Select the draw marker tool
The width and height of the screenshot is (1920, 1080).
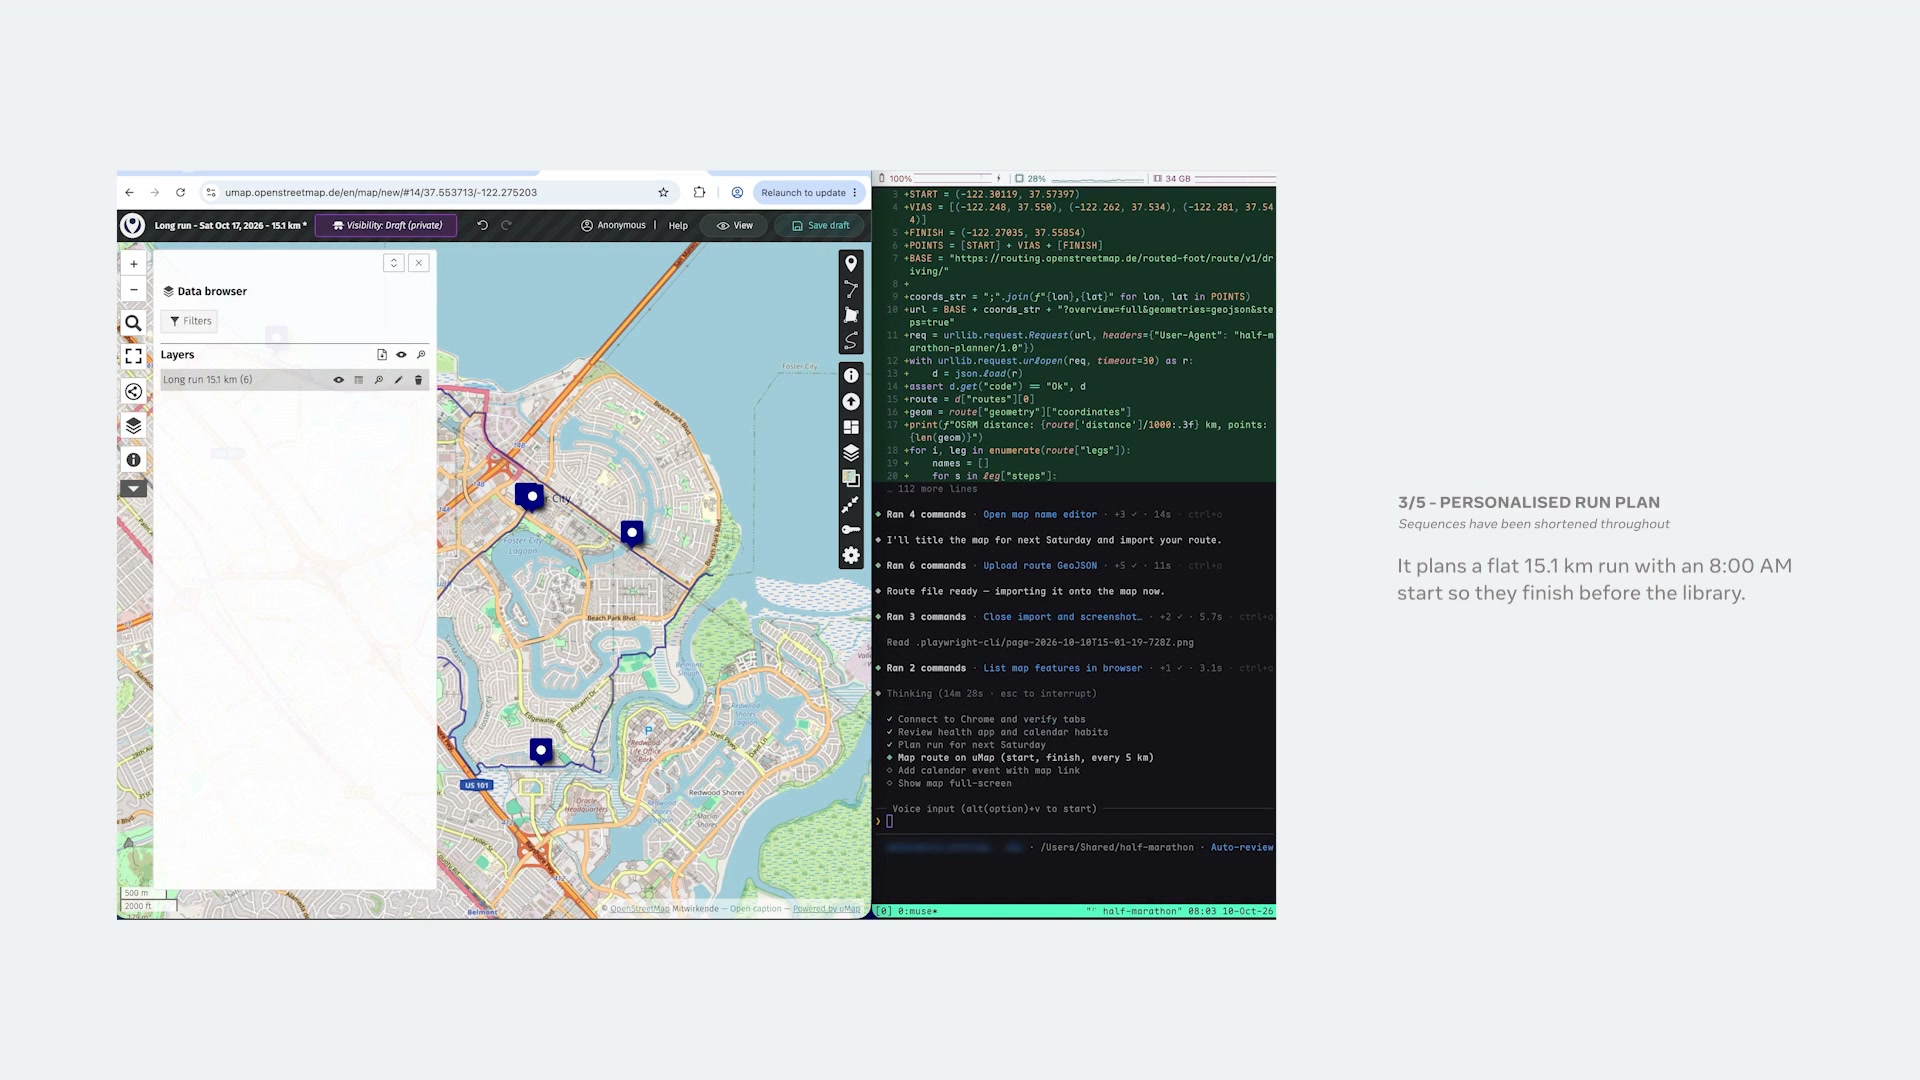(x=851, y=263)
